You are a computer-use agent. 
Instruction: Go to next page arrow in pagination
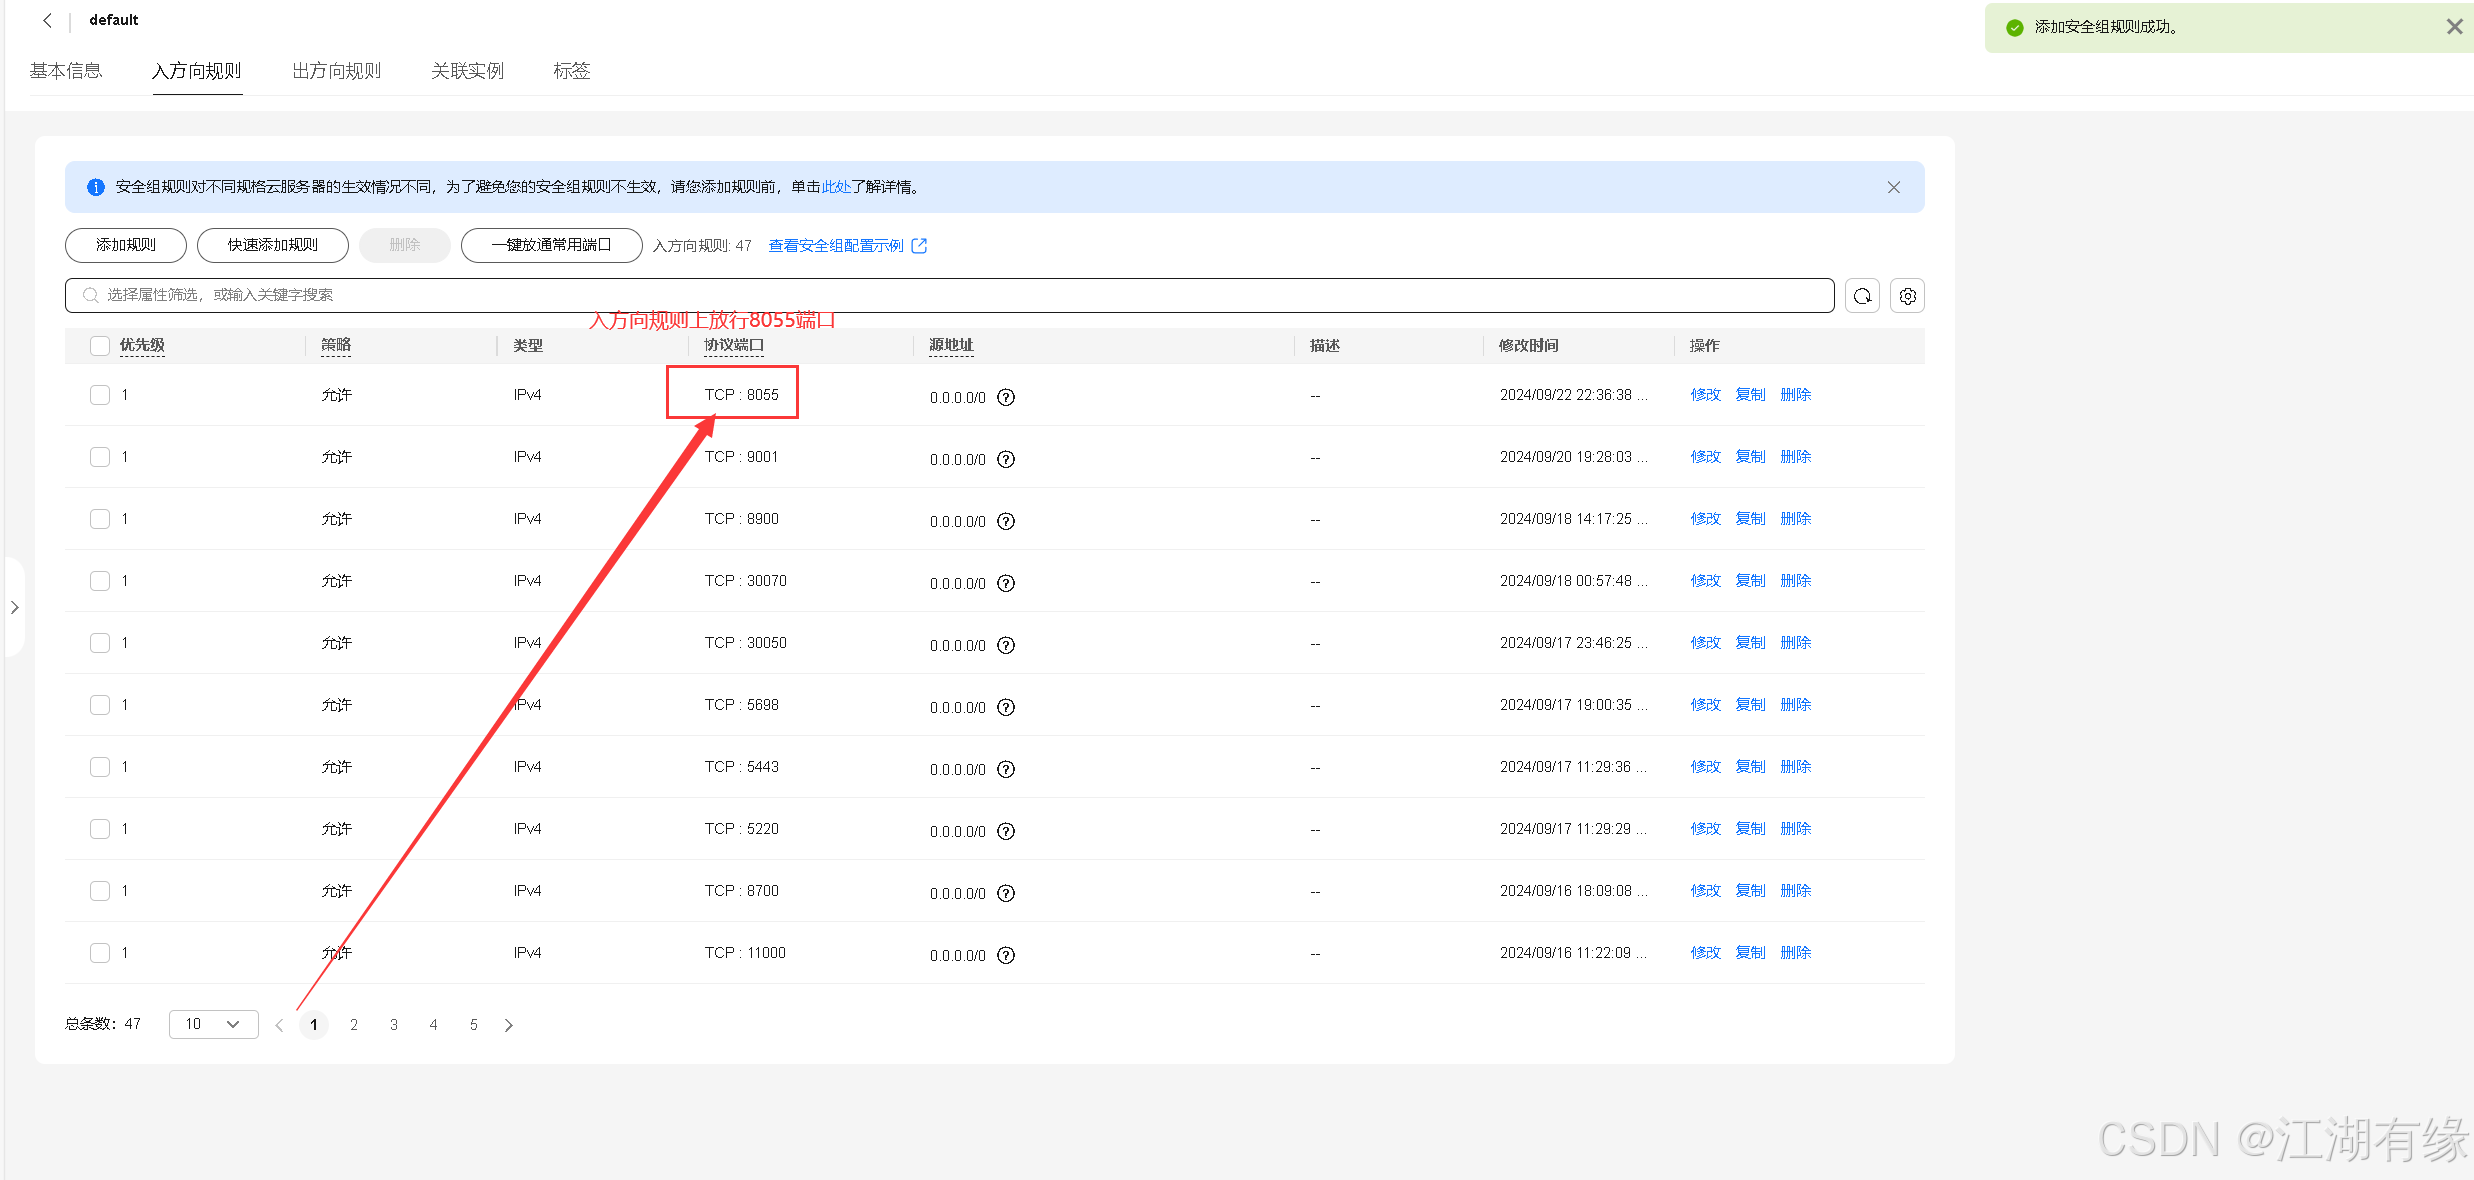(x=509, y=1025)
